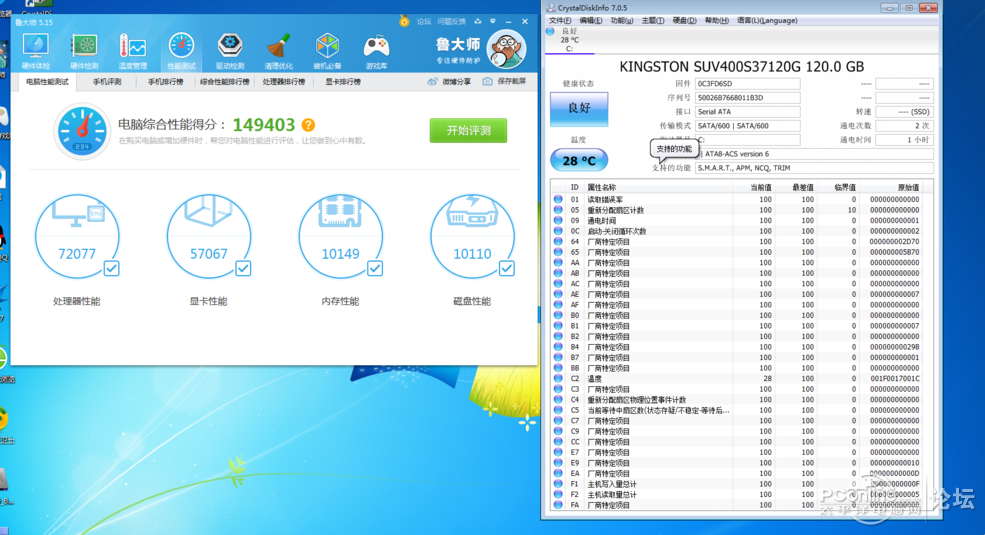The height and width of the screenshot is (535, 985).
Task: Select the C: drive tab showing 良好 28 °C
Action: tap(570, 40)
